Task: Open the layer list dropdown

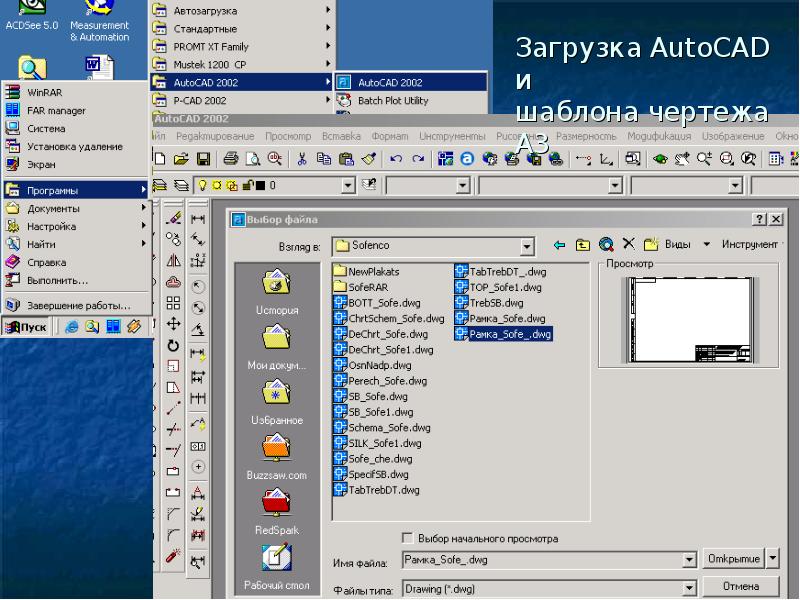Action: coord(348,185)
